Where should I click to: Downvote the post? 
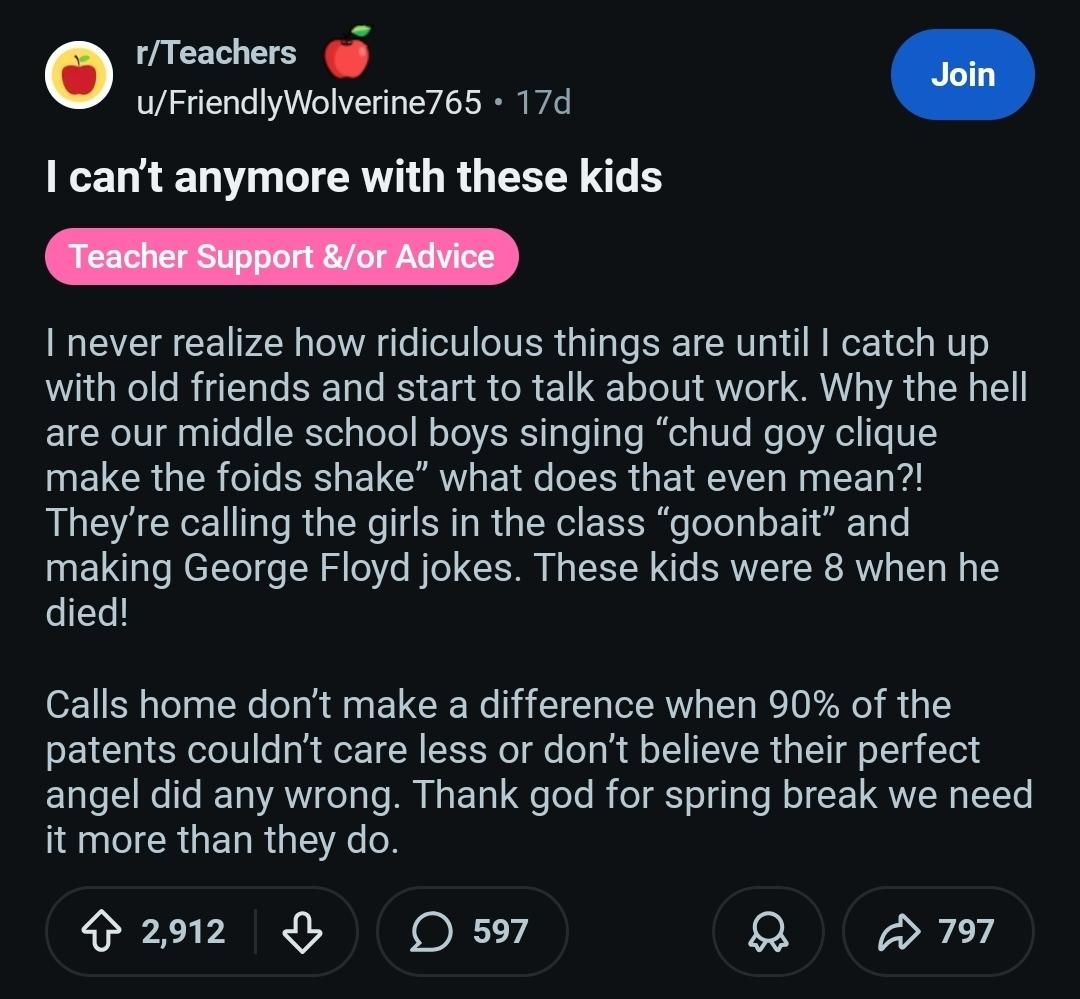[302, 932]
